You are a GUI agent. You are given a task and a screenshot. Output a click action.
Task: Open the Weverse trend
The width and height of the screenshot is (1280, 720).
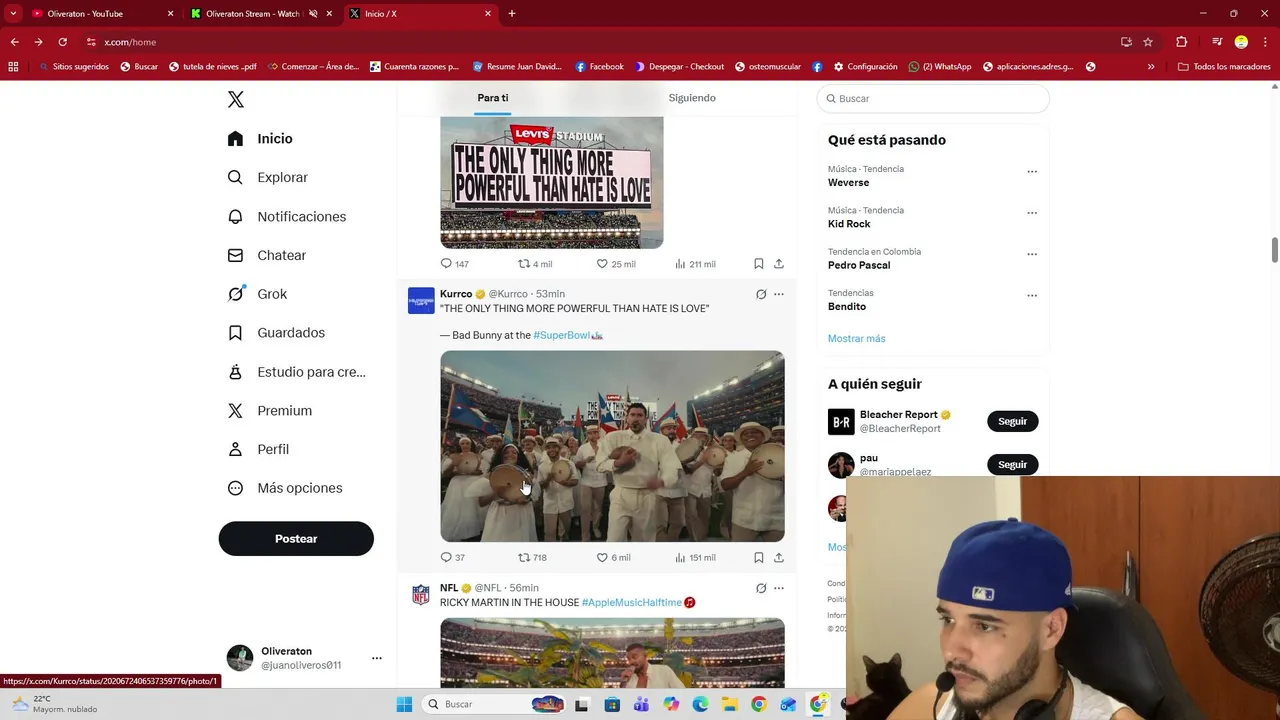click(848, 183)
